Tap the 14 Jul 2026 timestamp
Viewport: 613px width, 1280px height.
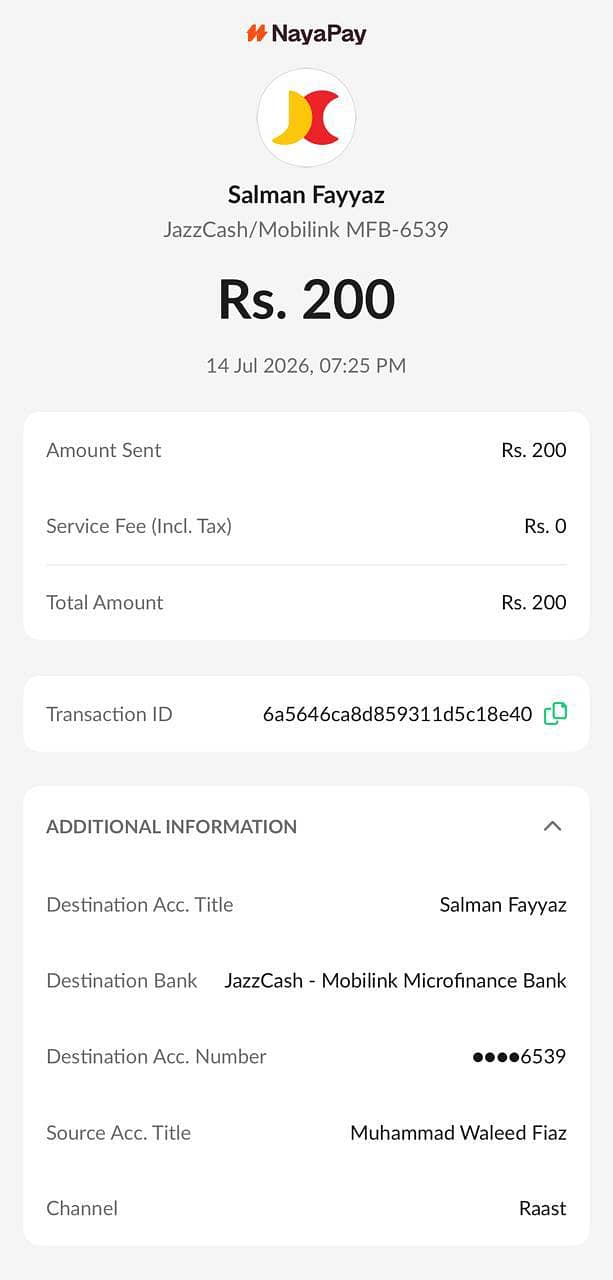pyautogui.click(x=306, y=366)
